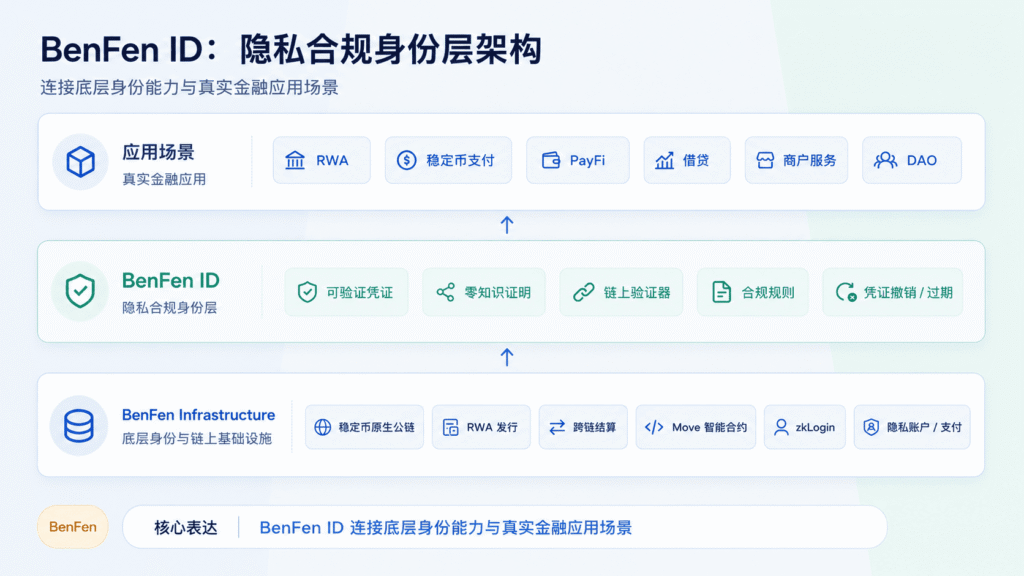Screen dimensions: 1024x576
Task: Click the privacy shield icon in 隐私账户 / 支付
Action: coord(871,427)
